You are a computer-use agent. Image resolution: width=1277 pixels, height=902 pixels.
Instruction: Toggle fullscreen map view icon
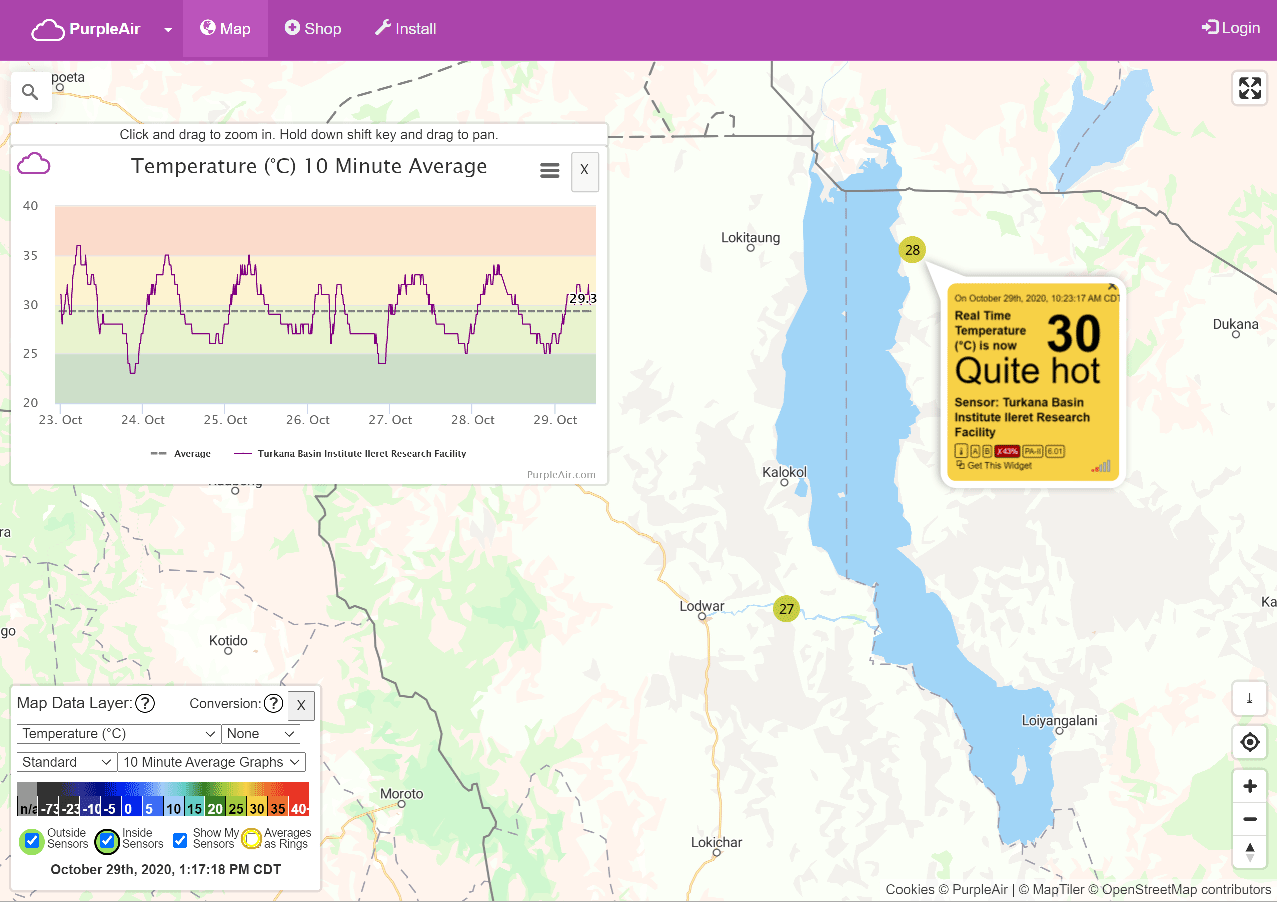tap(1249, 88)
